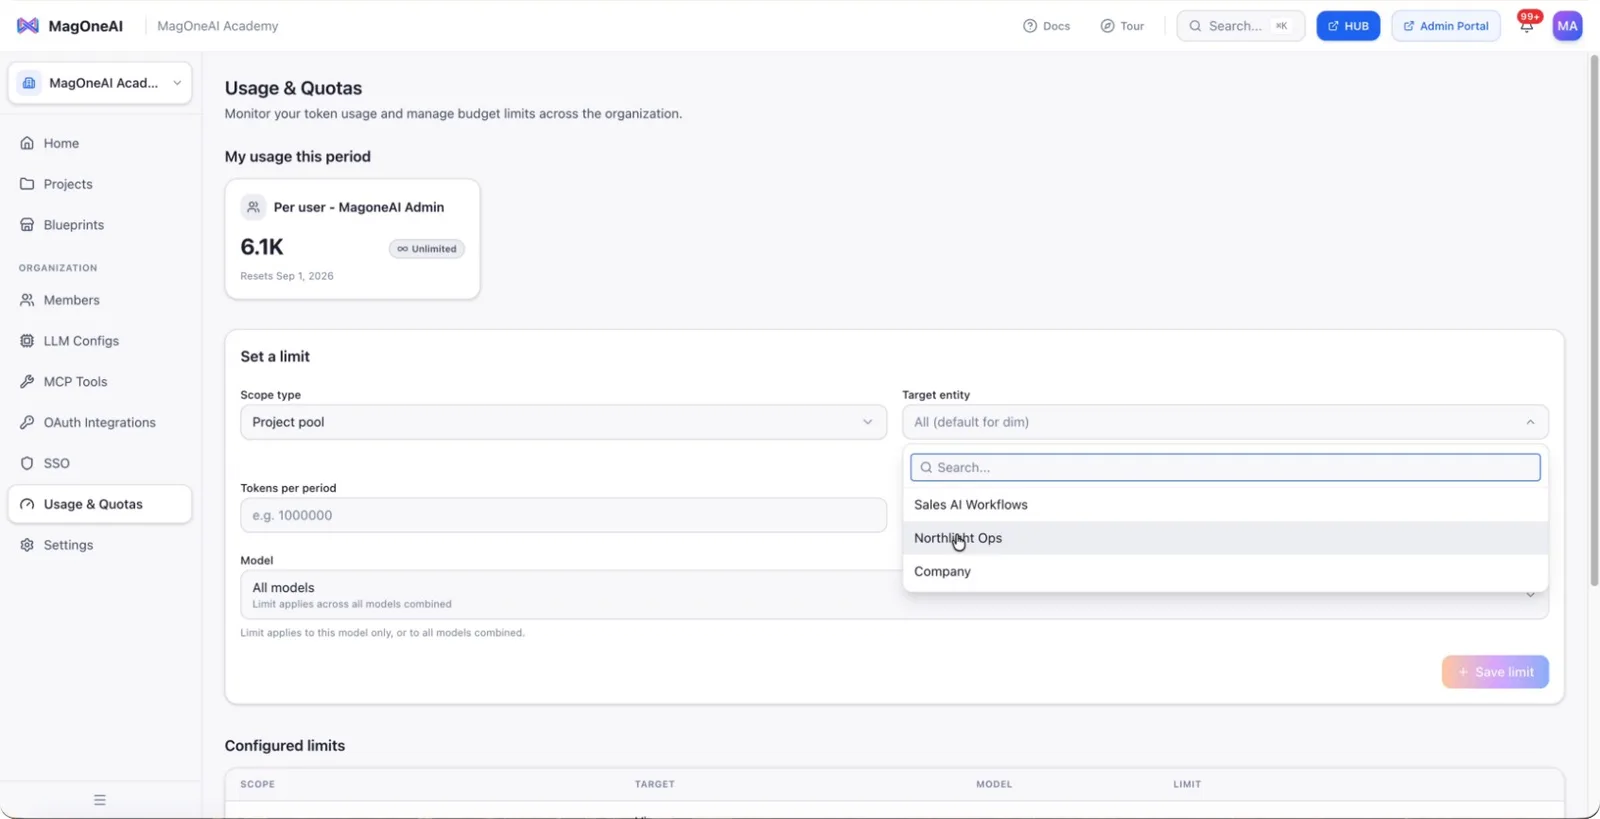Image resolution: width=1600 pixels, height=819 pixels.
Task: Focus the Tokens per period field
Action: click(x=563, y=515)
